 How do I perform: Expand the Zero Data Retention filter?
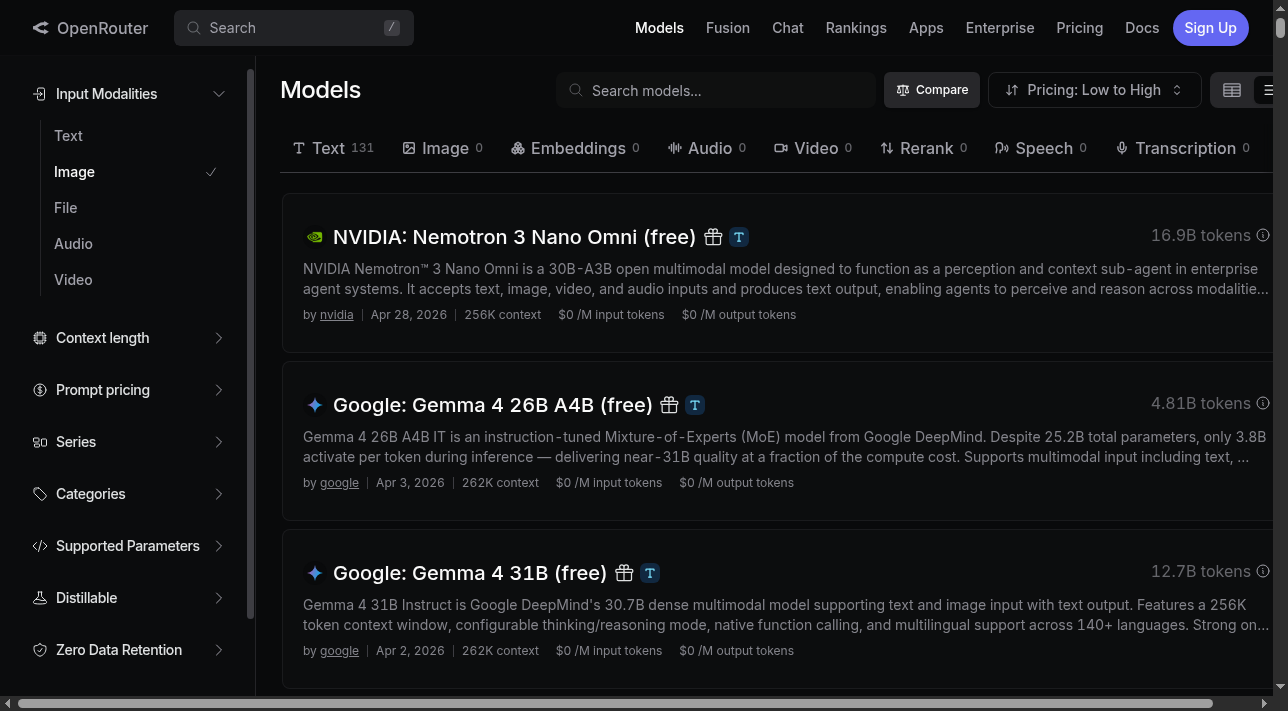tap(129, 650)
